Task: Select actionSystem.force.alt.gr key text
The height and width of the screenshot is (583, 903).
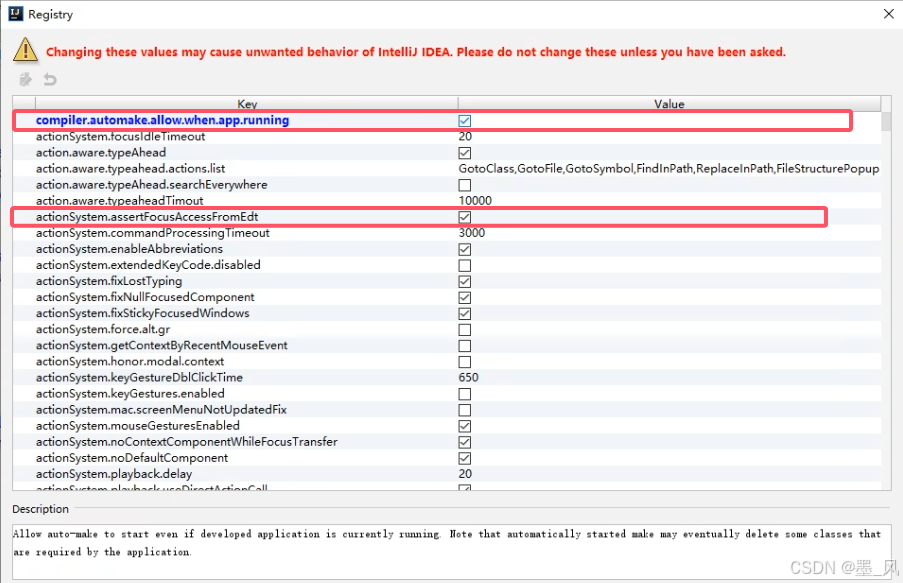Action: [103, 330]
